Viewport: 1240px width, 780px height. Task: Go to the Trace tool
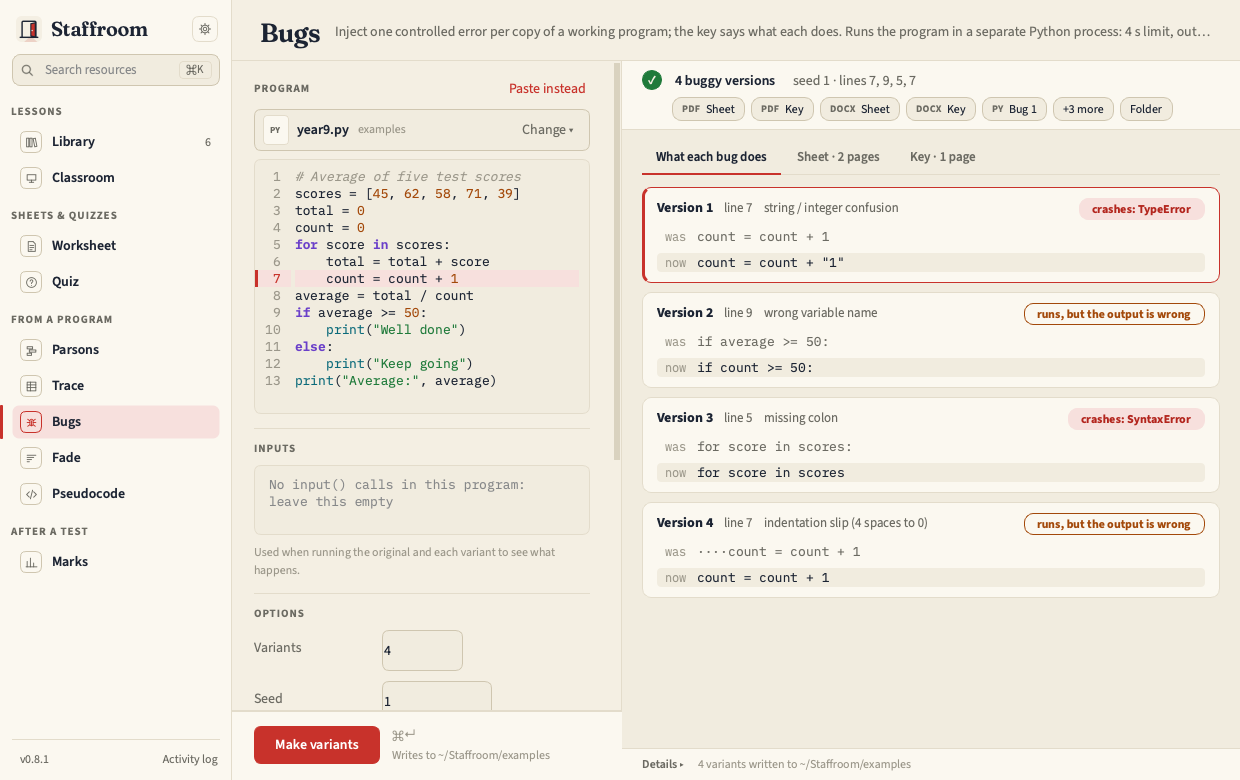pos(116,386)
